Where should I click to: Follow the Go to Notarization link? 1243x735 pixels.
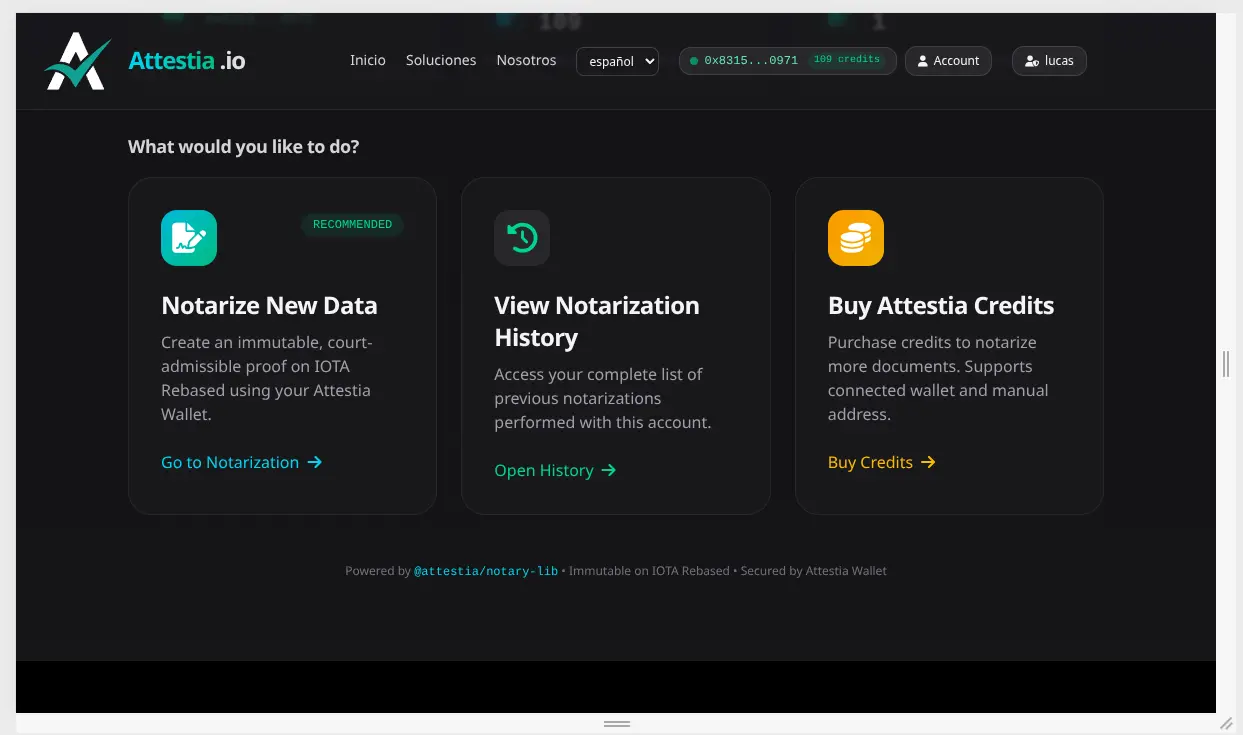click(241, 462)
